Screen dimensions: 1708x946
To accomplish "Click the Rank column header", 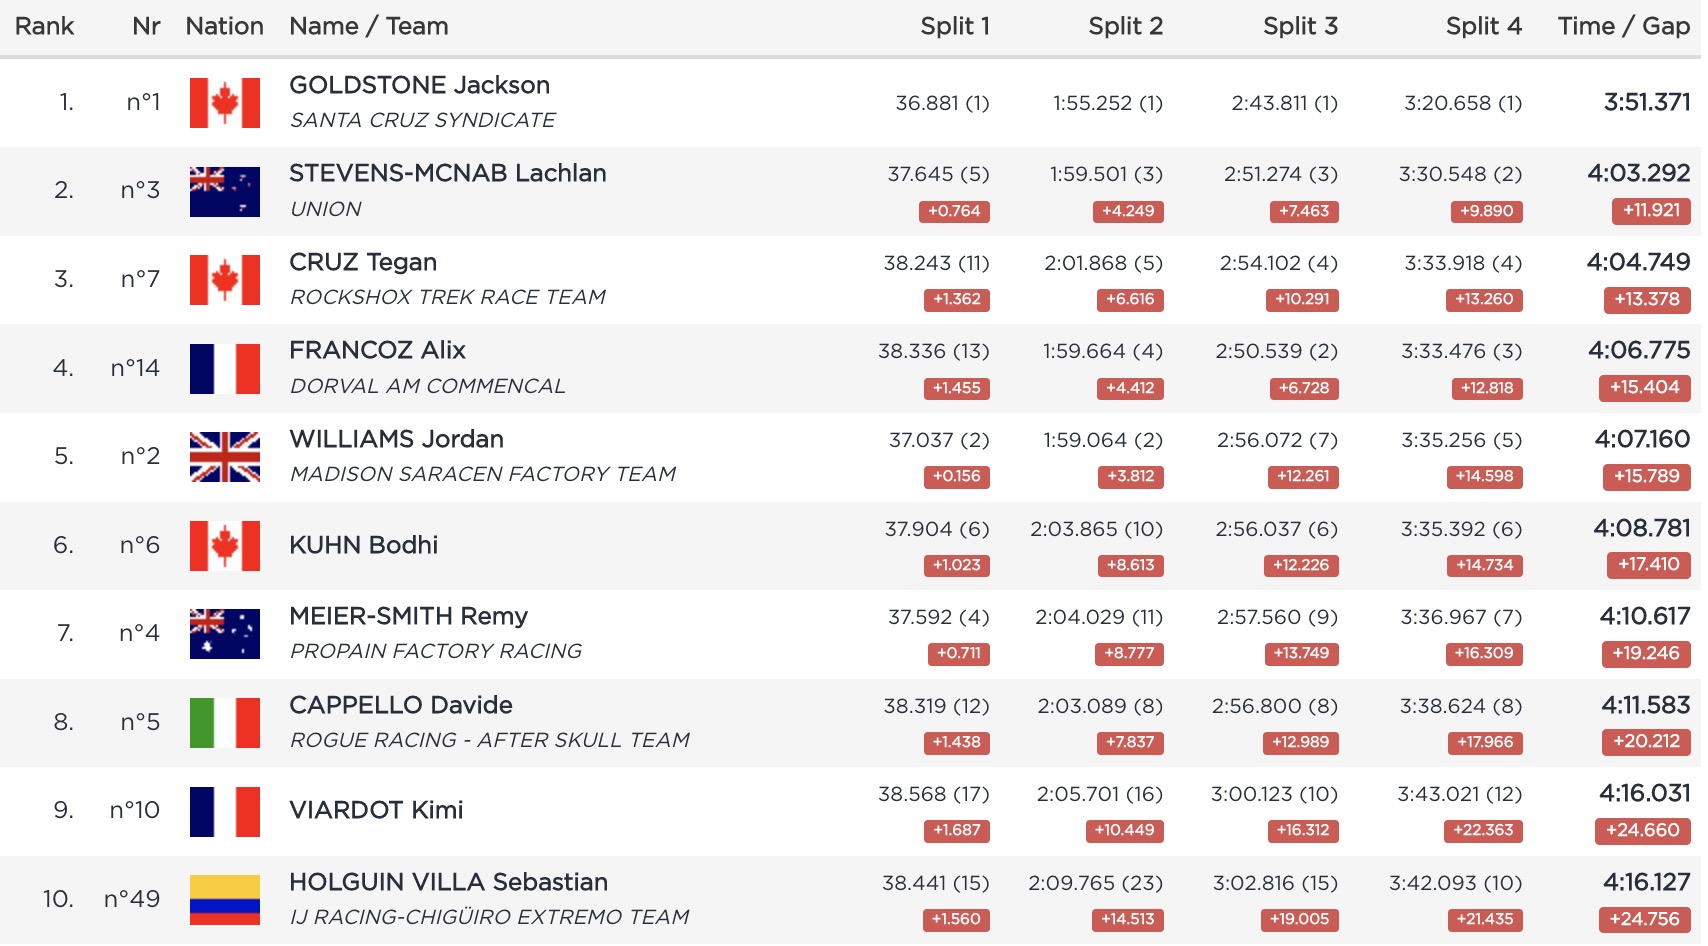I will coord(44,27).
